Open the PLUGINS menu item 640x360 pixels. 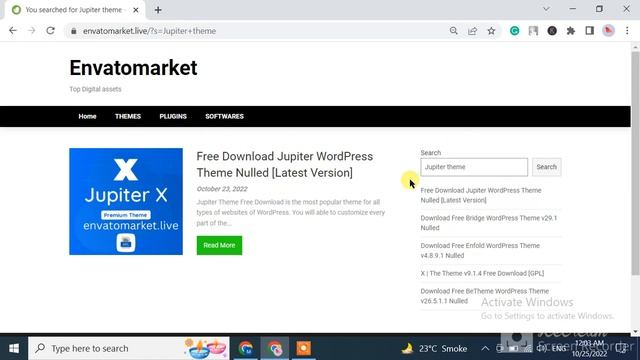(x=173, y=116)
